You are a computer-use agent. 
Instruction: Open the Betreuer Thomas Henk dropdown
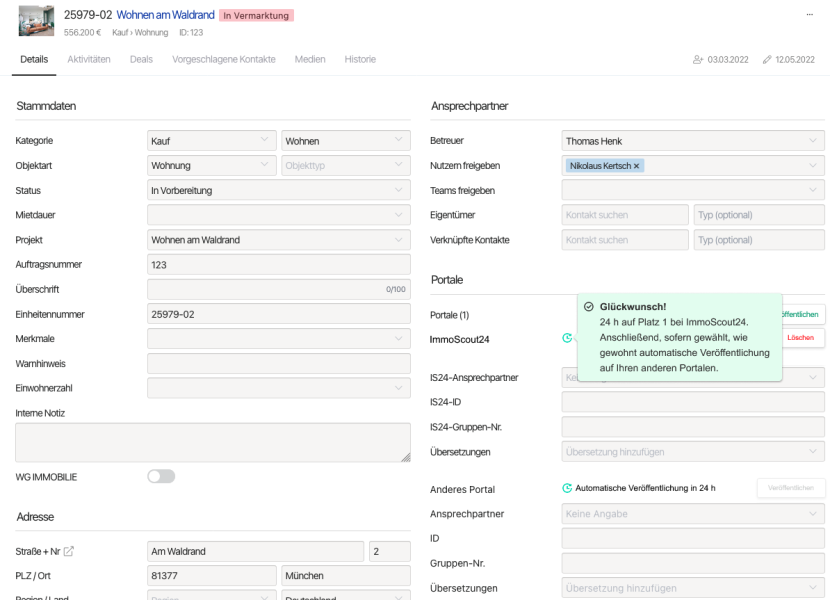693,141
